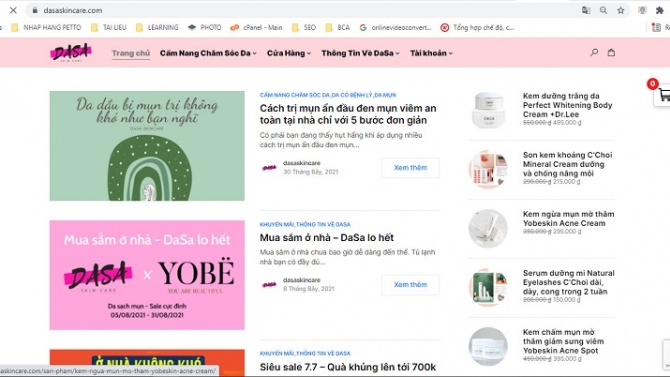
Task: Open the PHOTO bookmark
Action: pos(205,27)
